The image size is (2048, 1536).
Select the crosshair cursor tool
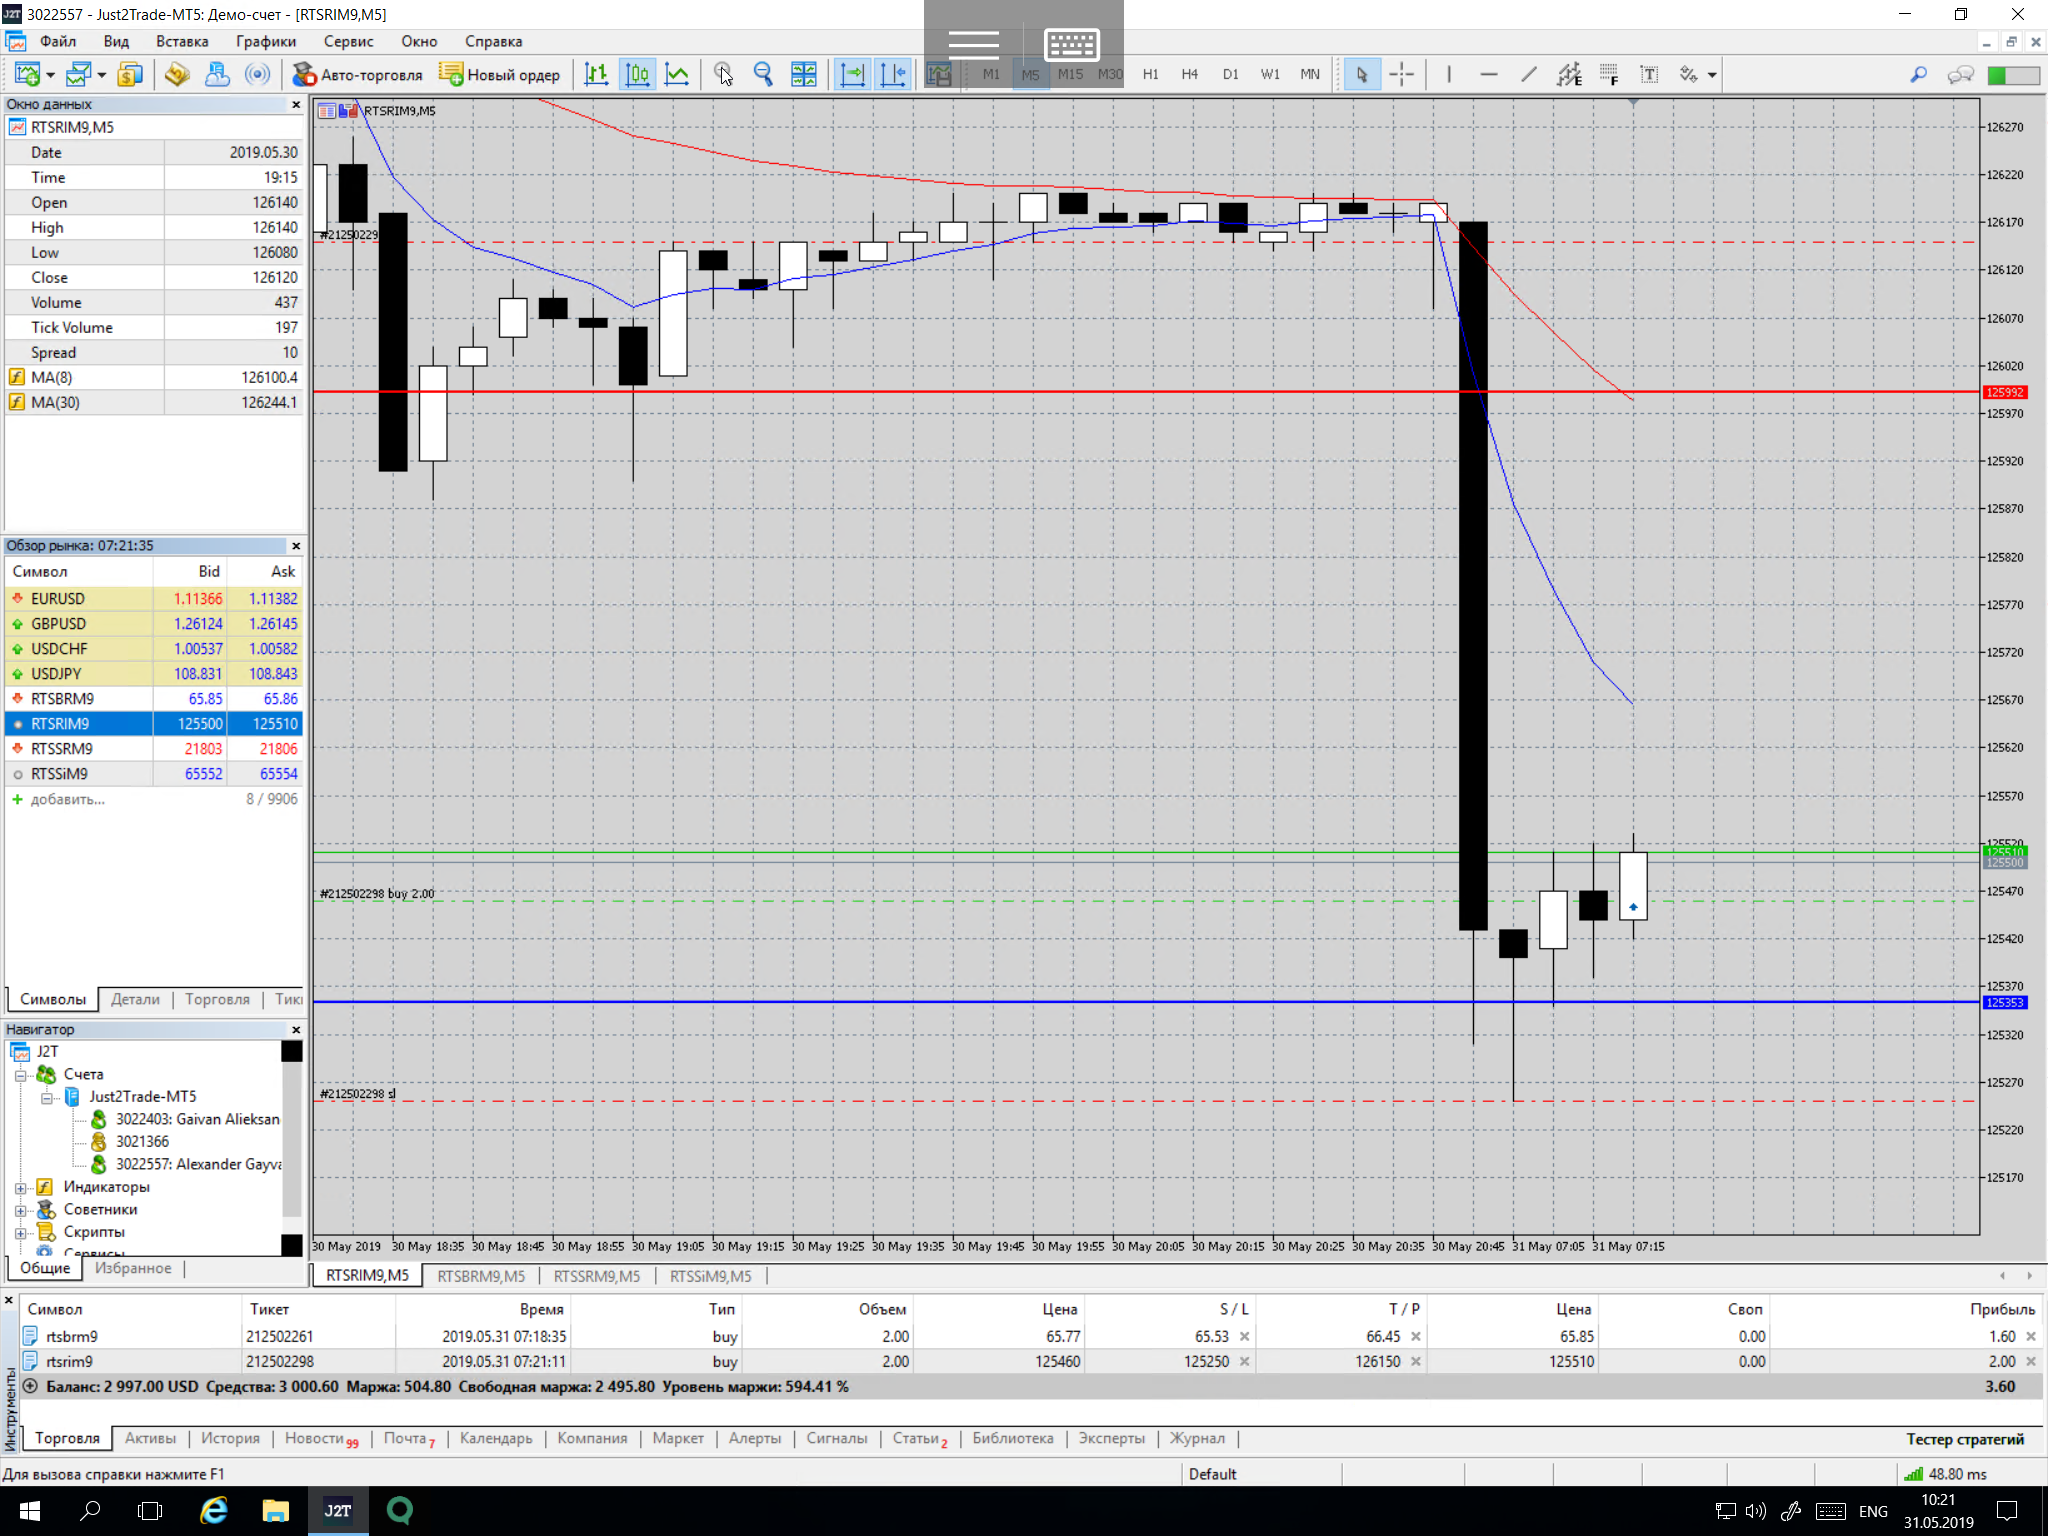coord(1402,74)
